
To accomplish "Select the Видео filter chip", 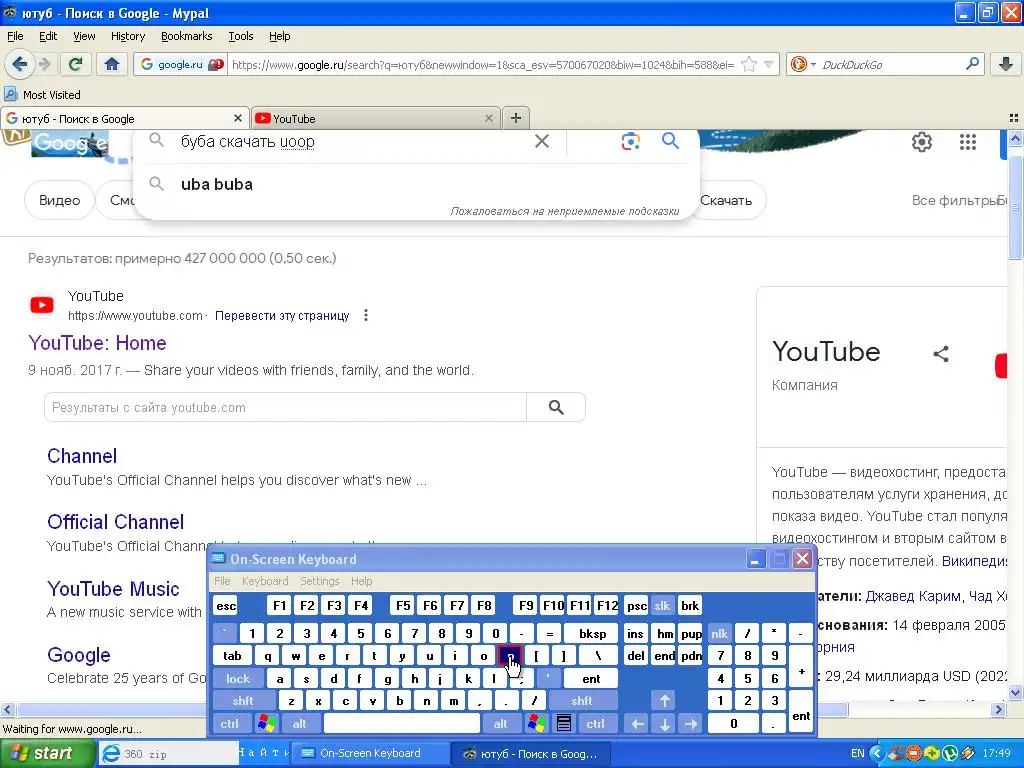I will click(x=59, y=200).
